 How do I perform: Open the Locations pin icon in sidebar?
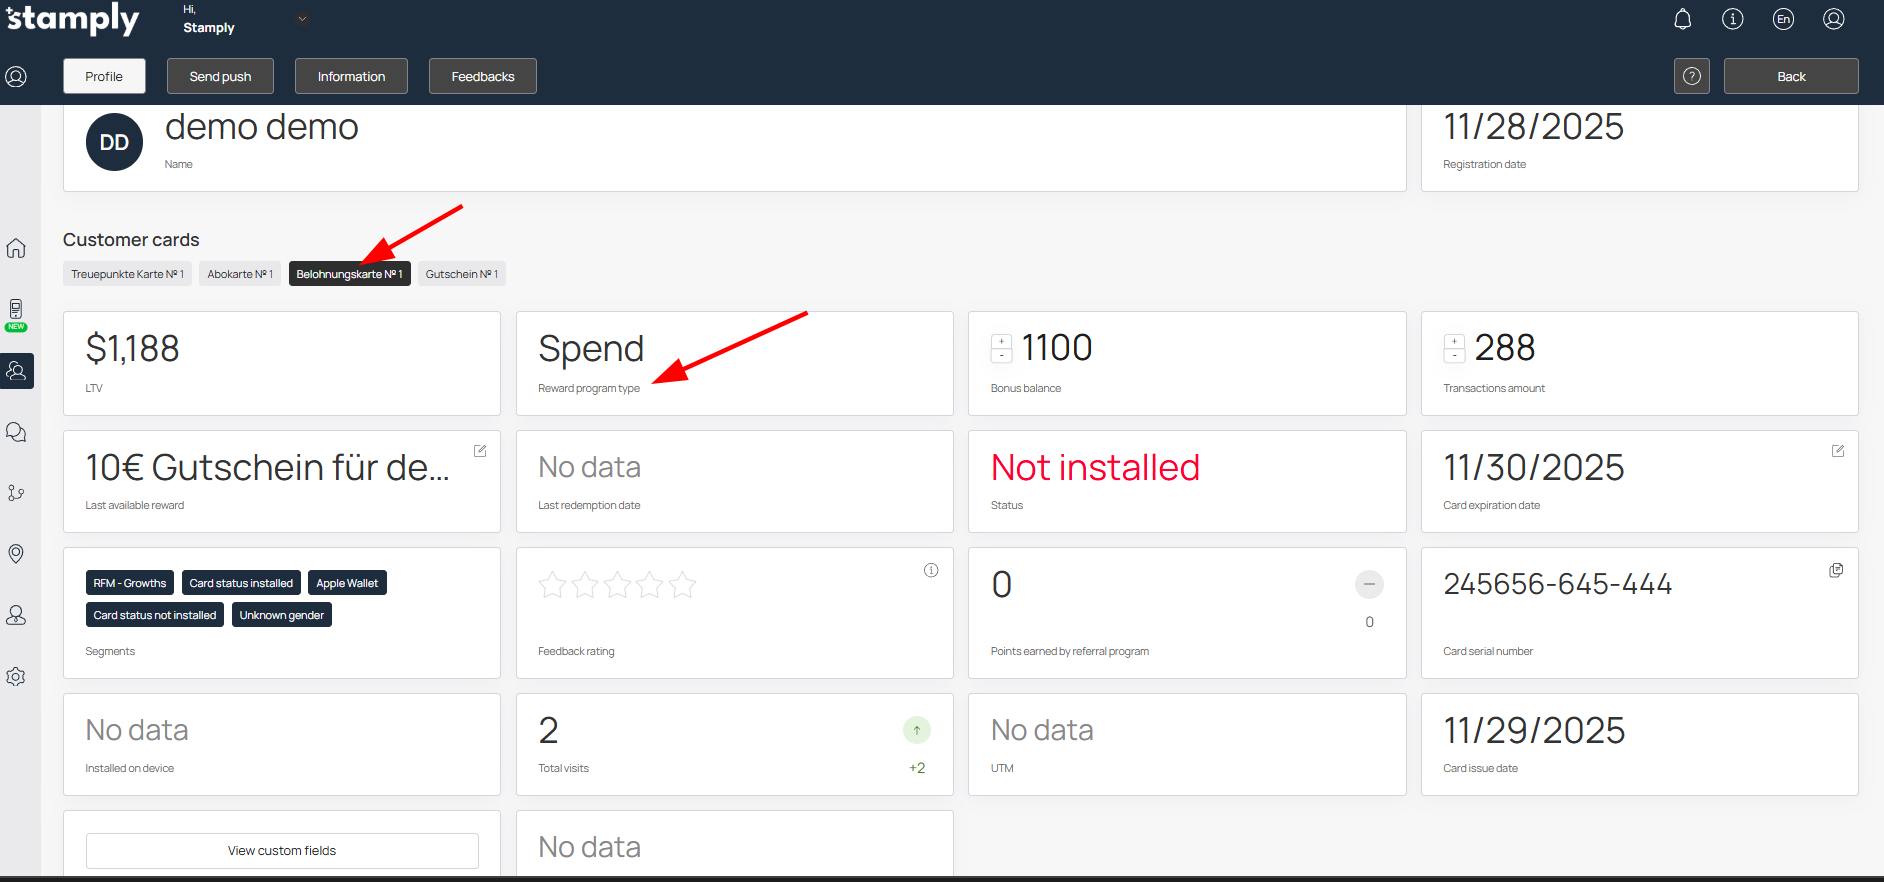[16, 554]
